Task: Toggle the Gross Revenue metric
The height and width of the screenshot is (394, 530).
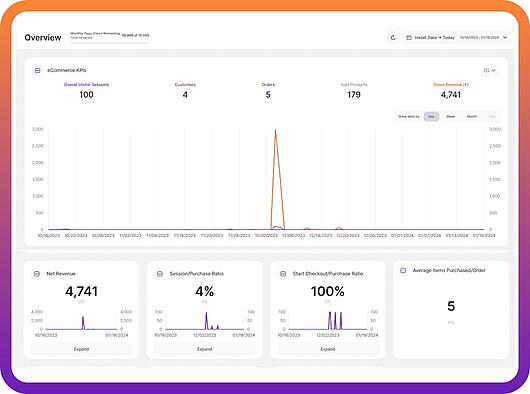Action: click(x=451, y=84)
